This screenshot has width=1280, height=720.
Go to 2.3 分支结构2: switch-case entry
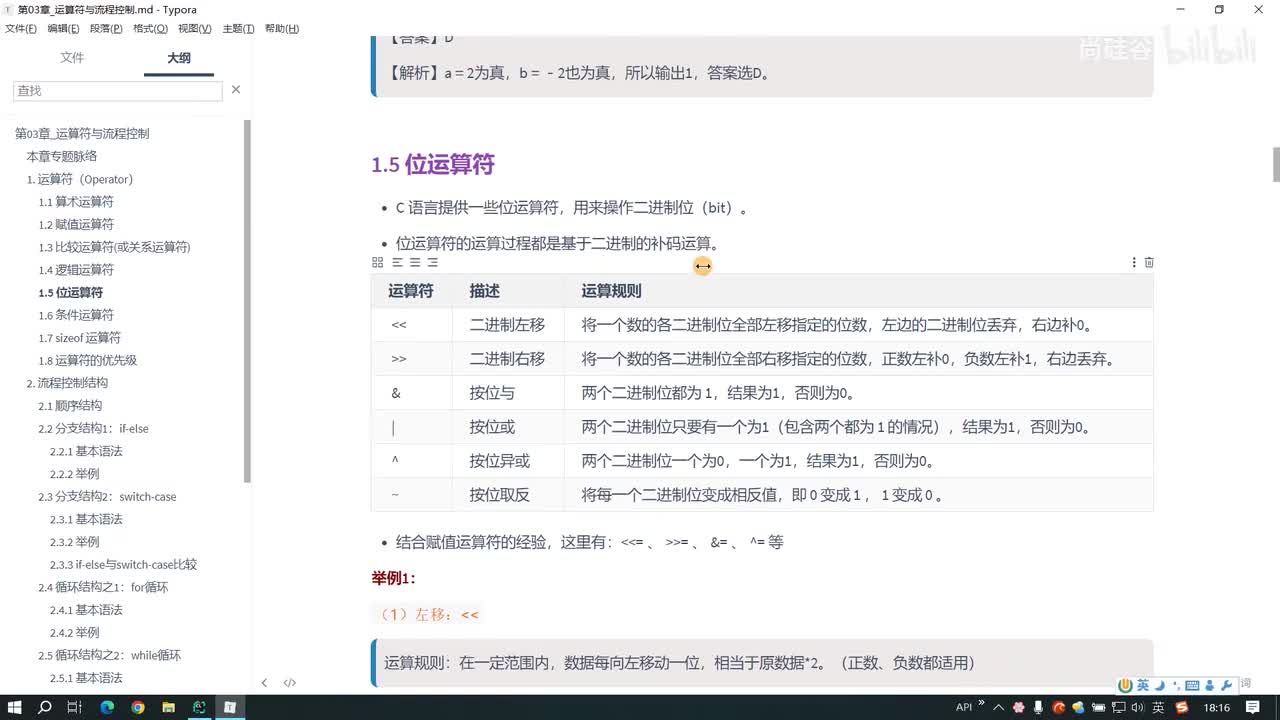pos(107,497)
